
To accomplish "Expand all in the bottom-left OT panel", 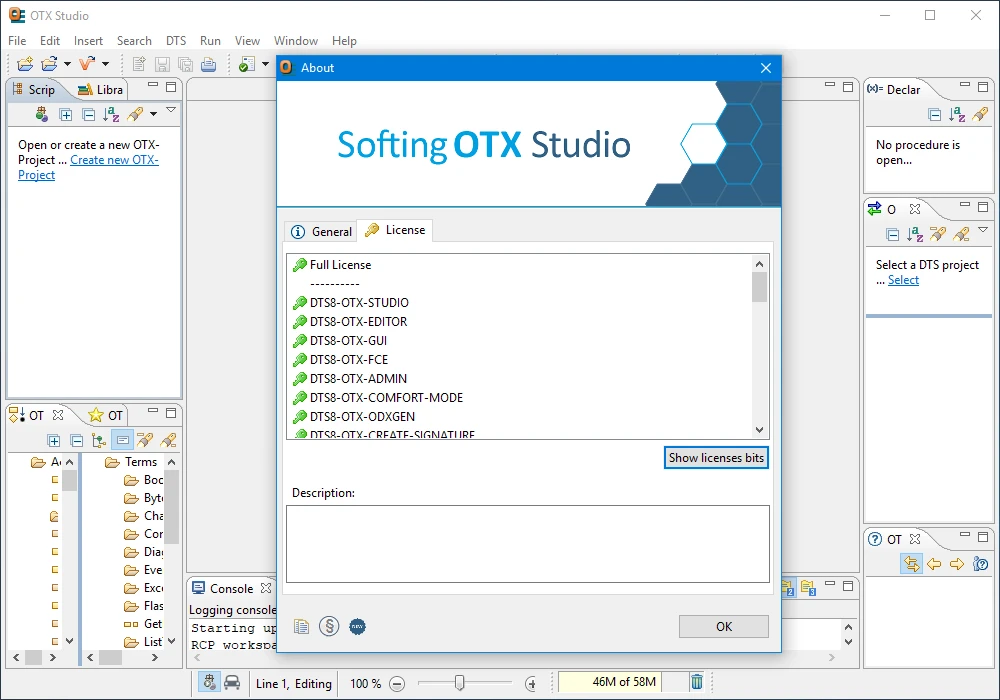I will tap(54, 440).
